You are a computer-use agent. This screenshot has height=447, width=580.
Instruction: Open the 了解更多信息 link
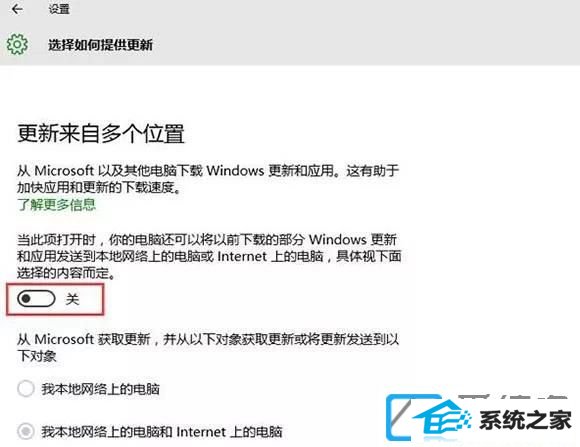point(57,205)
